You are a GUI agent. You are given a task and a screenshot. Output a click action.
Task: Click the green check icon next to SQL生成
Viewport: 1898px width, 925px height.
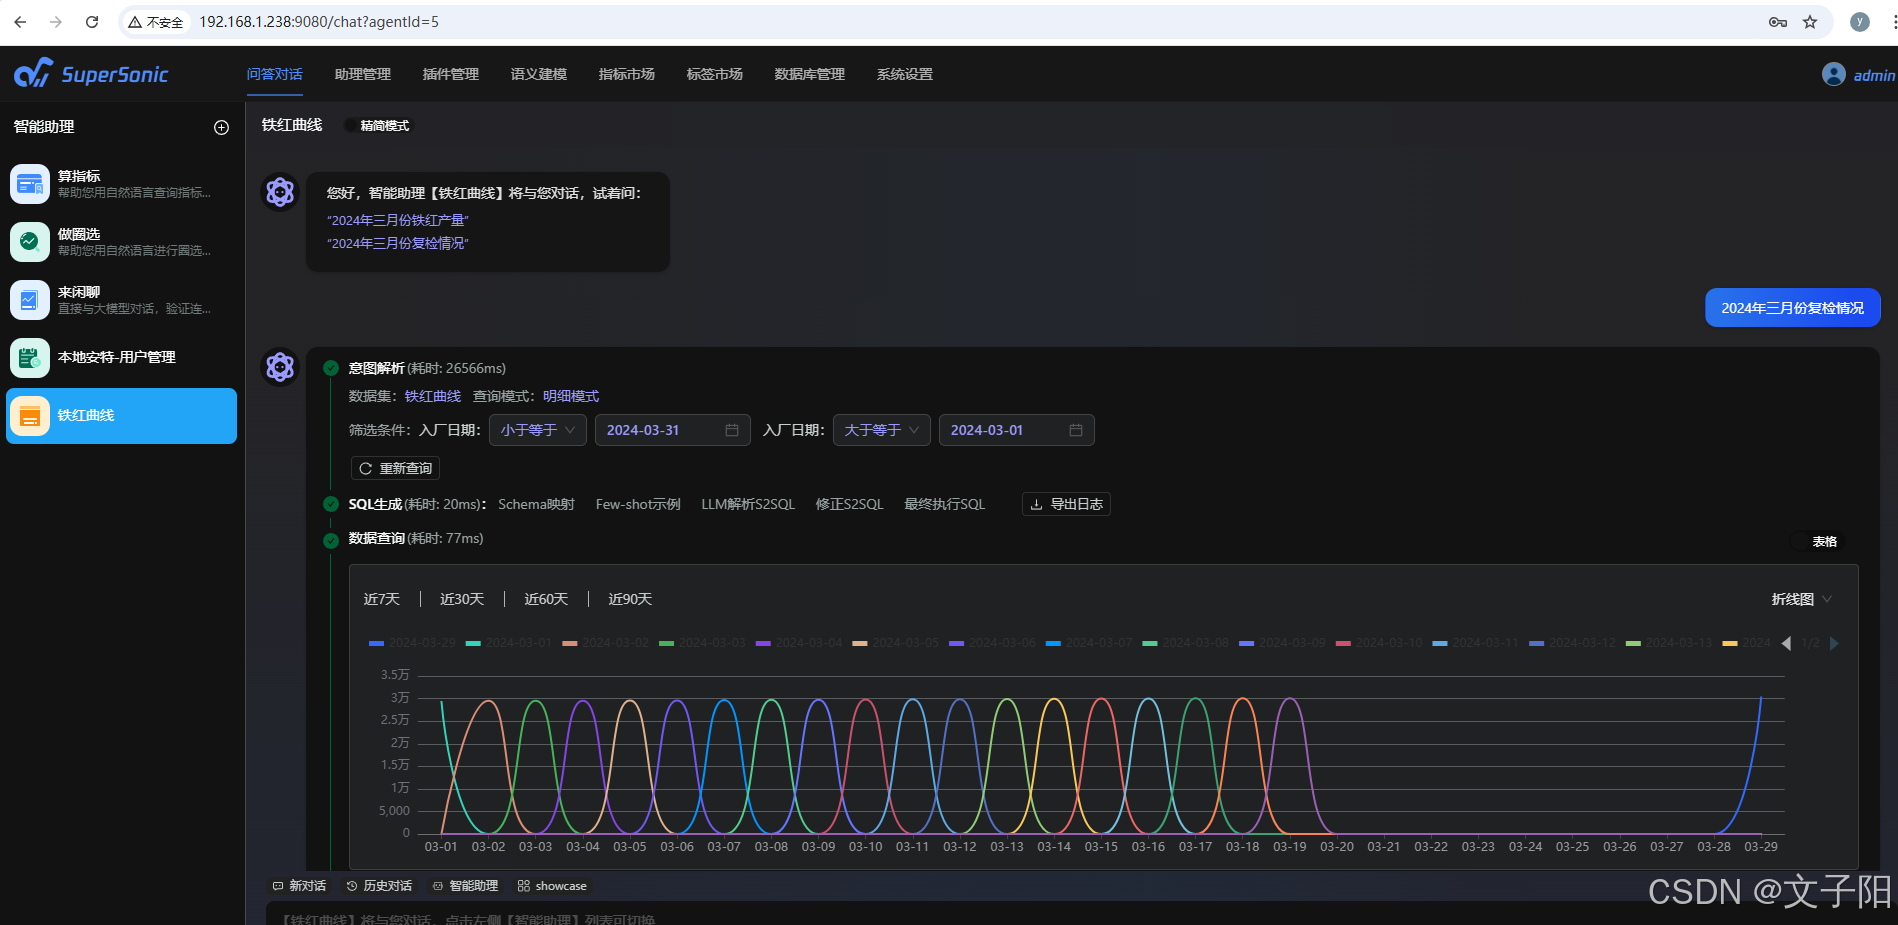(331, 504)
